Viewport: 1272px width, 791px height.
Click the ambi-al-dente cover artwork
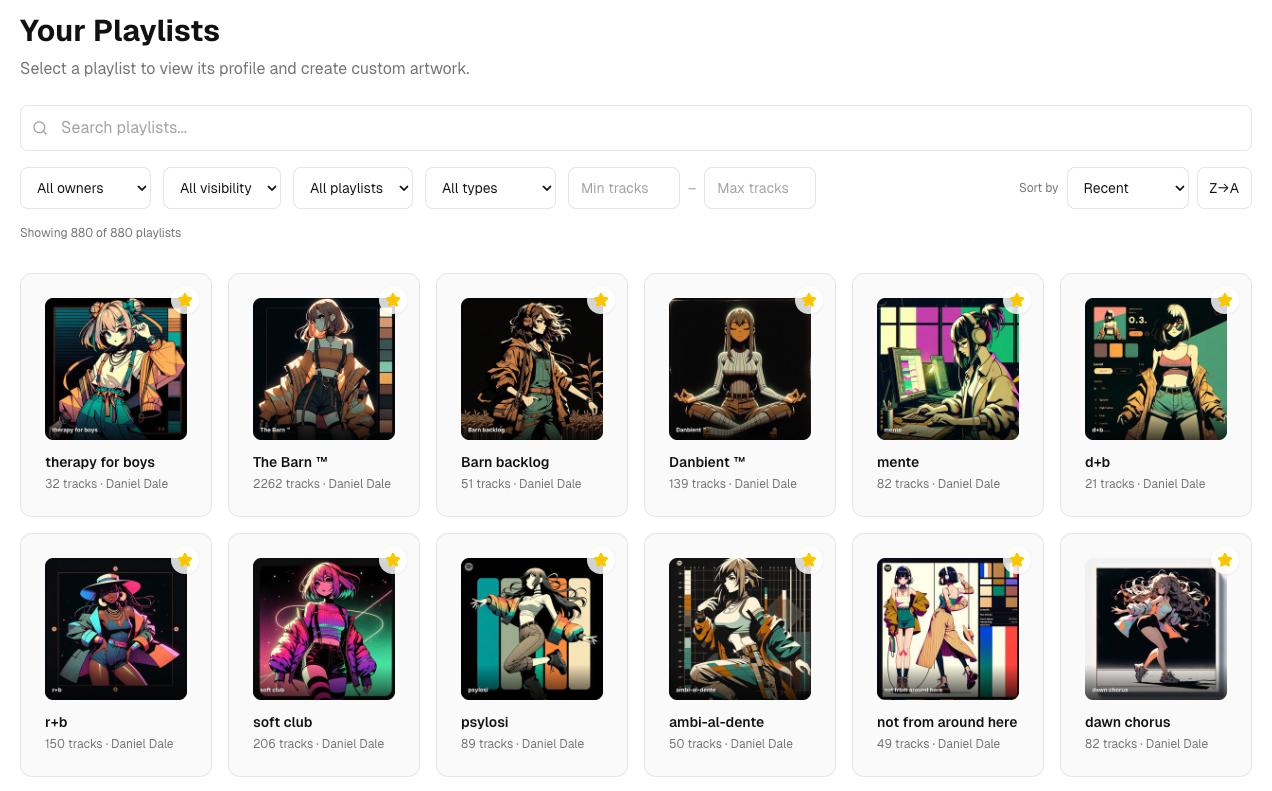tap(739, 629)
